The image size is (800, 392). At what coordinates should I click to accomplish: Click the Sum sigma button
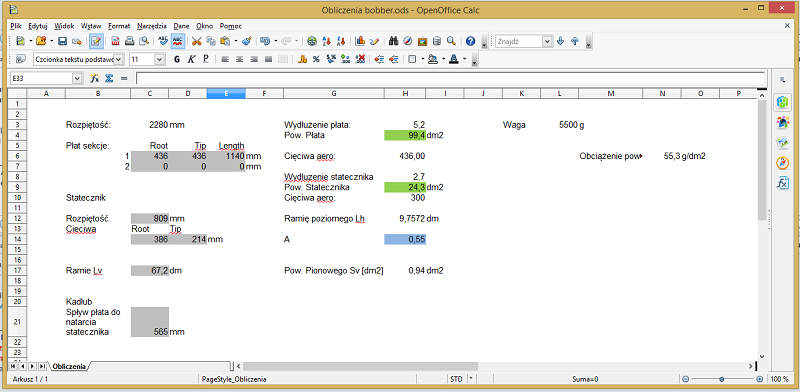coord(109,78)
